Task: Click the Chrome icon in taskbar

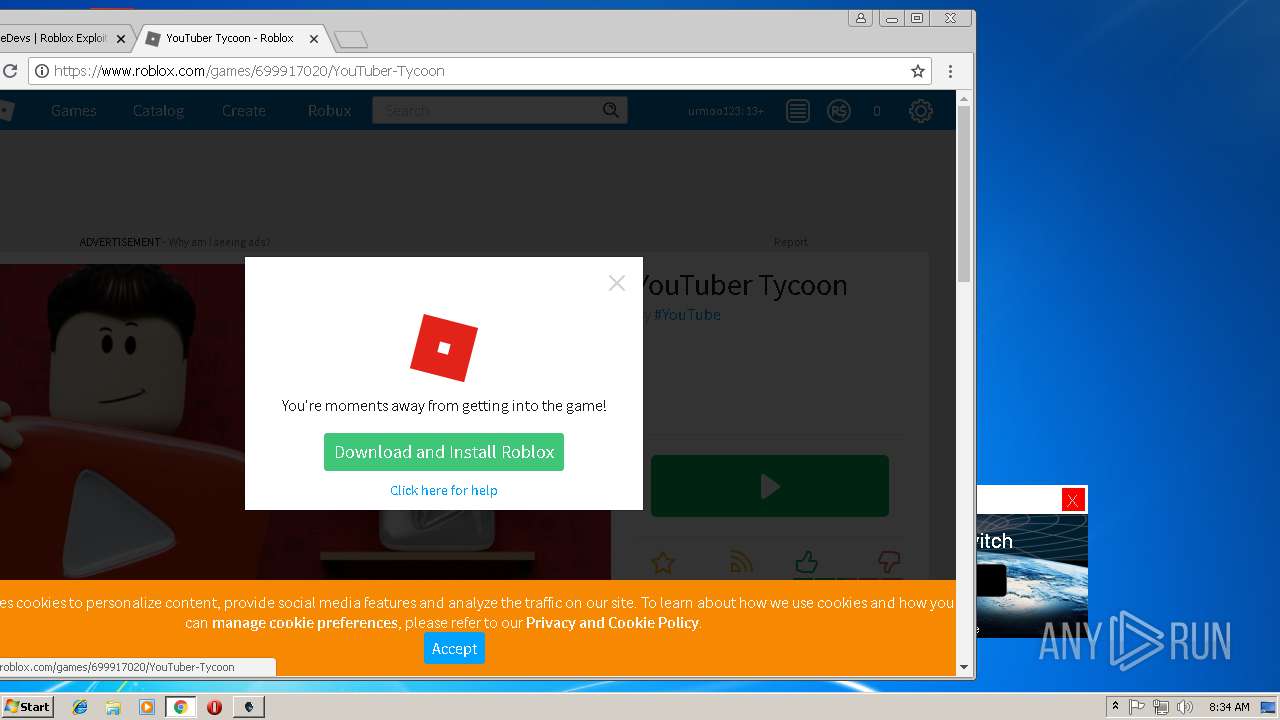Action: point(180,707)
